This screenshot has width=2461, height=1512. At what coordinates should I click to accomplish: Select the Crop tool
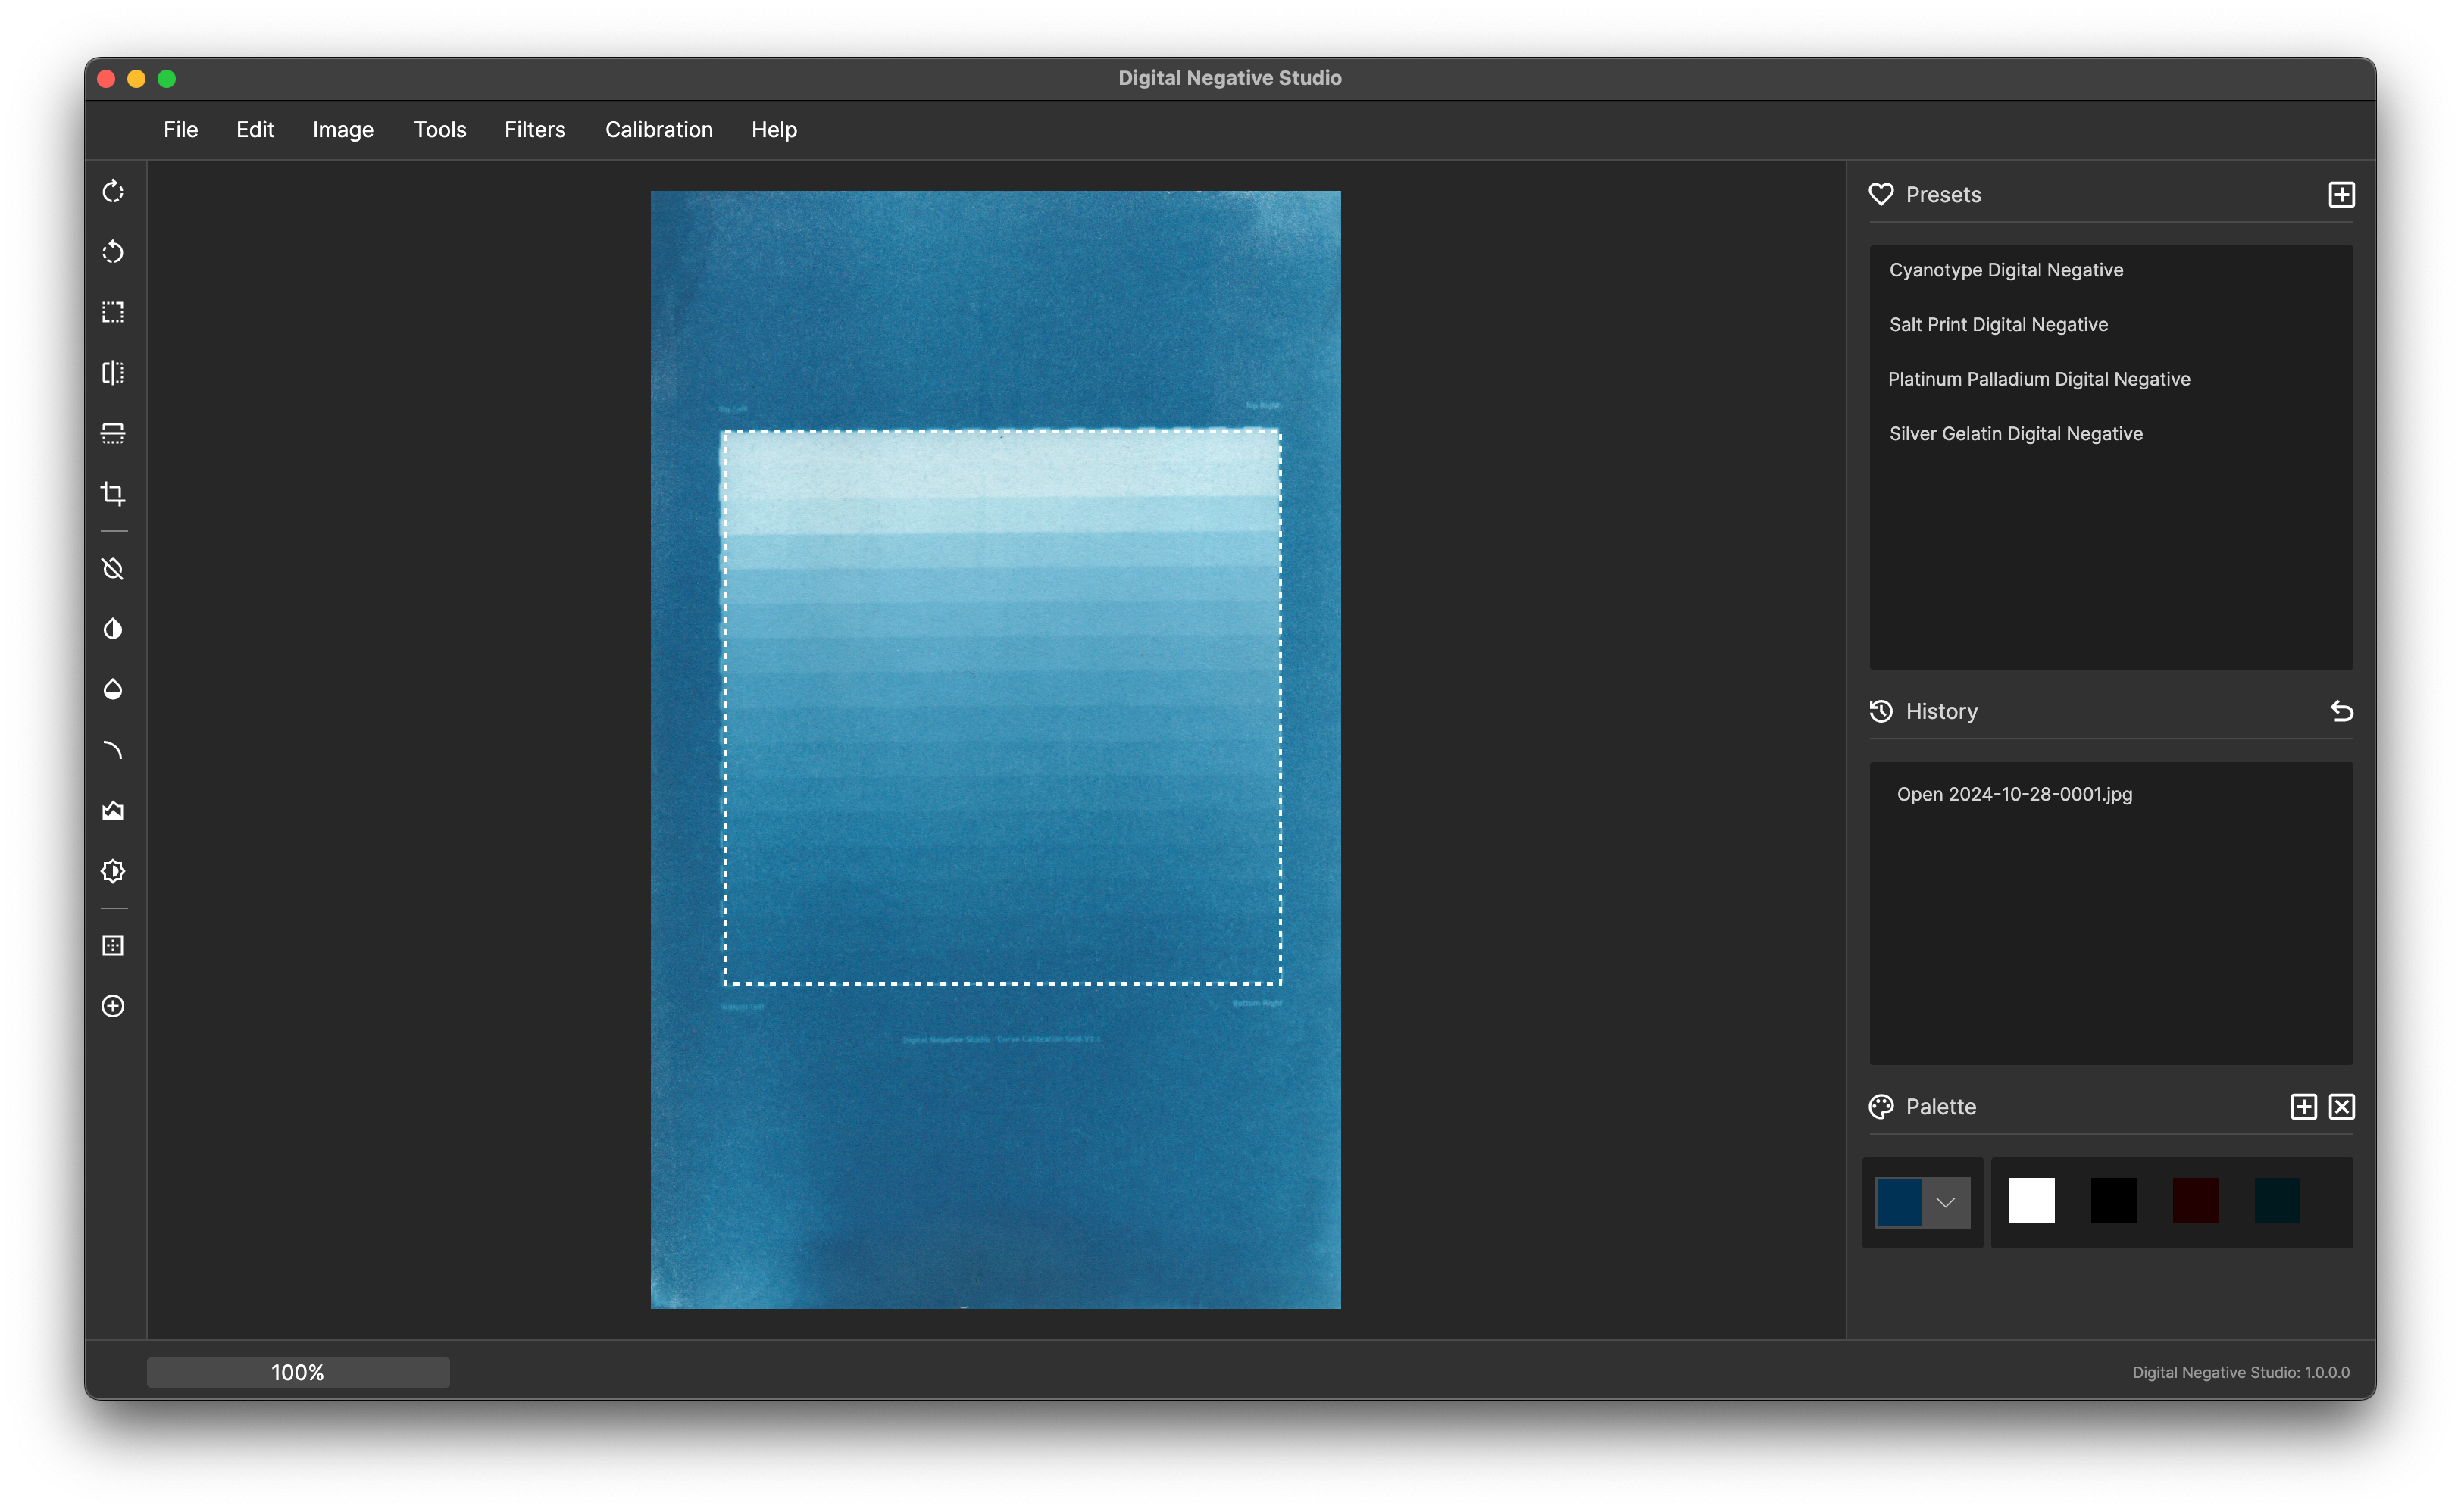113,494
